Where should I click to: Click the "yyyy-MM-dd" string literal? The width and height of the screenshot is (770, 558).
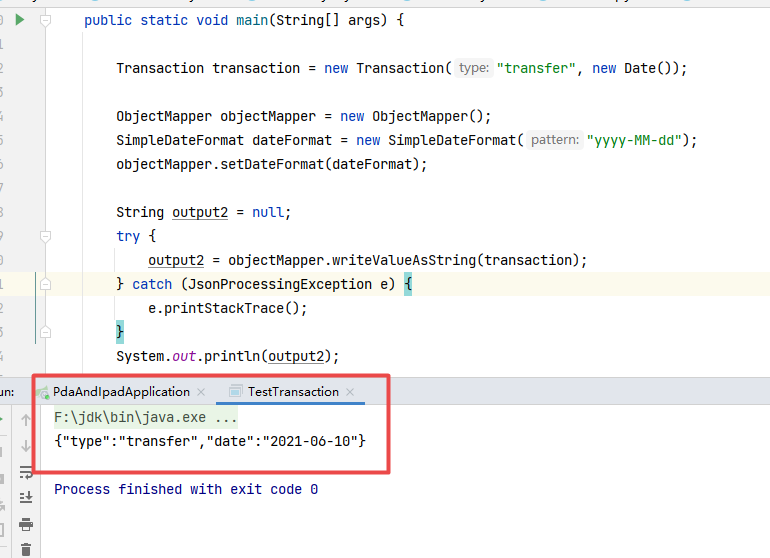(x=634, y=140)
